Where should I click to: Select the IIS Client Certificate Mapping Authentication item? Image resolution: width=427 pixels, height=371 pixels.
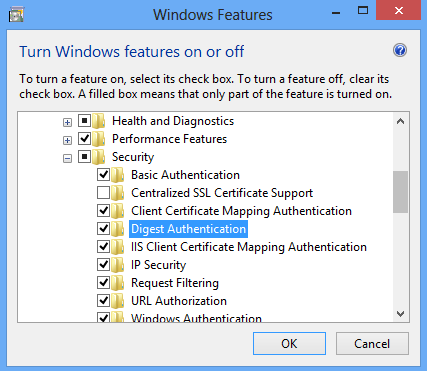tap(249, 247)
